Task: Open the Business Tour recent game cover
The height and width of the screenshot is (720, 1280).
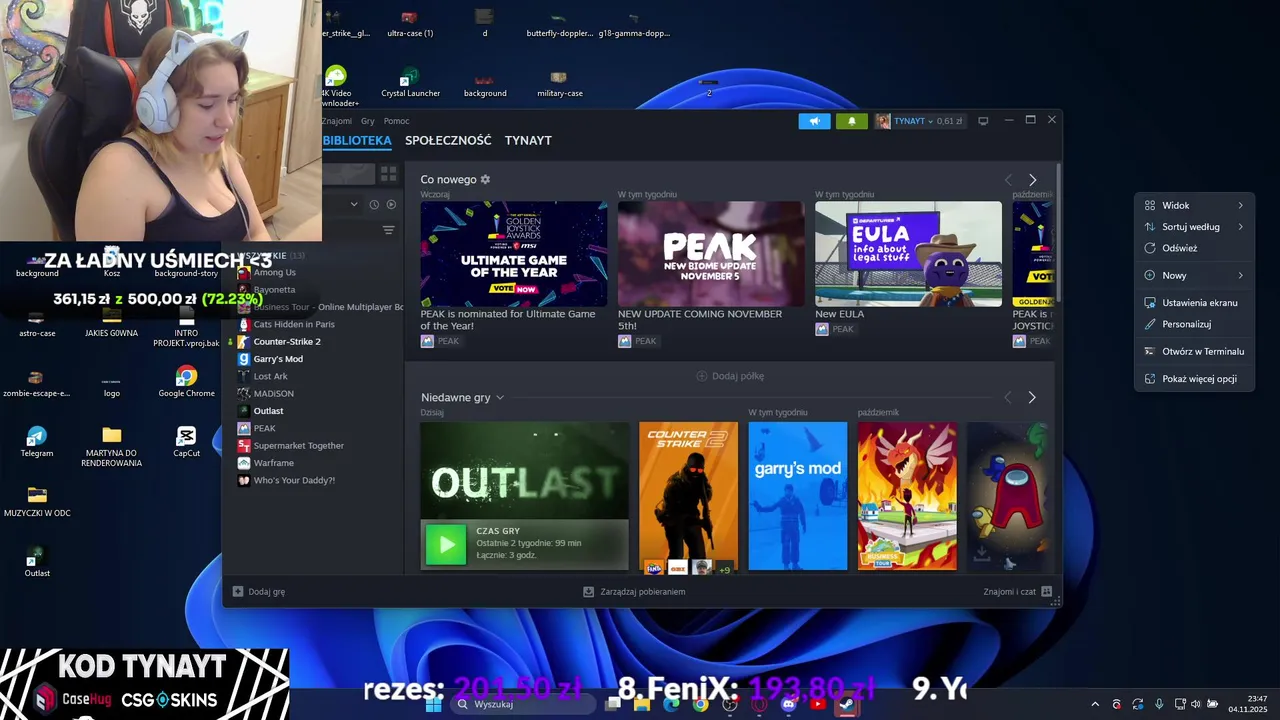Action: tap(907, 496)
